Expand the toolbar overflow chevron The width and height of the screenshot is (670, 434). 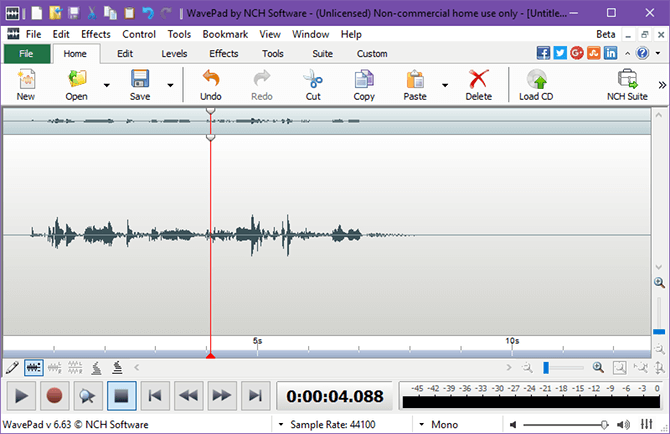click(662, 85)
